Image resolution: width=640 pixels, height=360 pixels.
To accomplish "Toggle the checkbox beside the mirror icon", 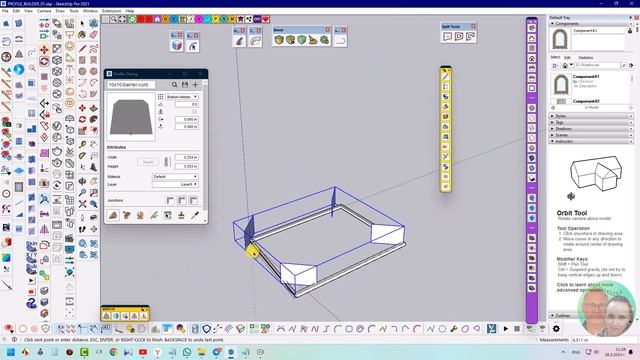I will click(194, 111).
